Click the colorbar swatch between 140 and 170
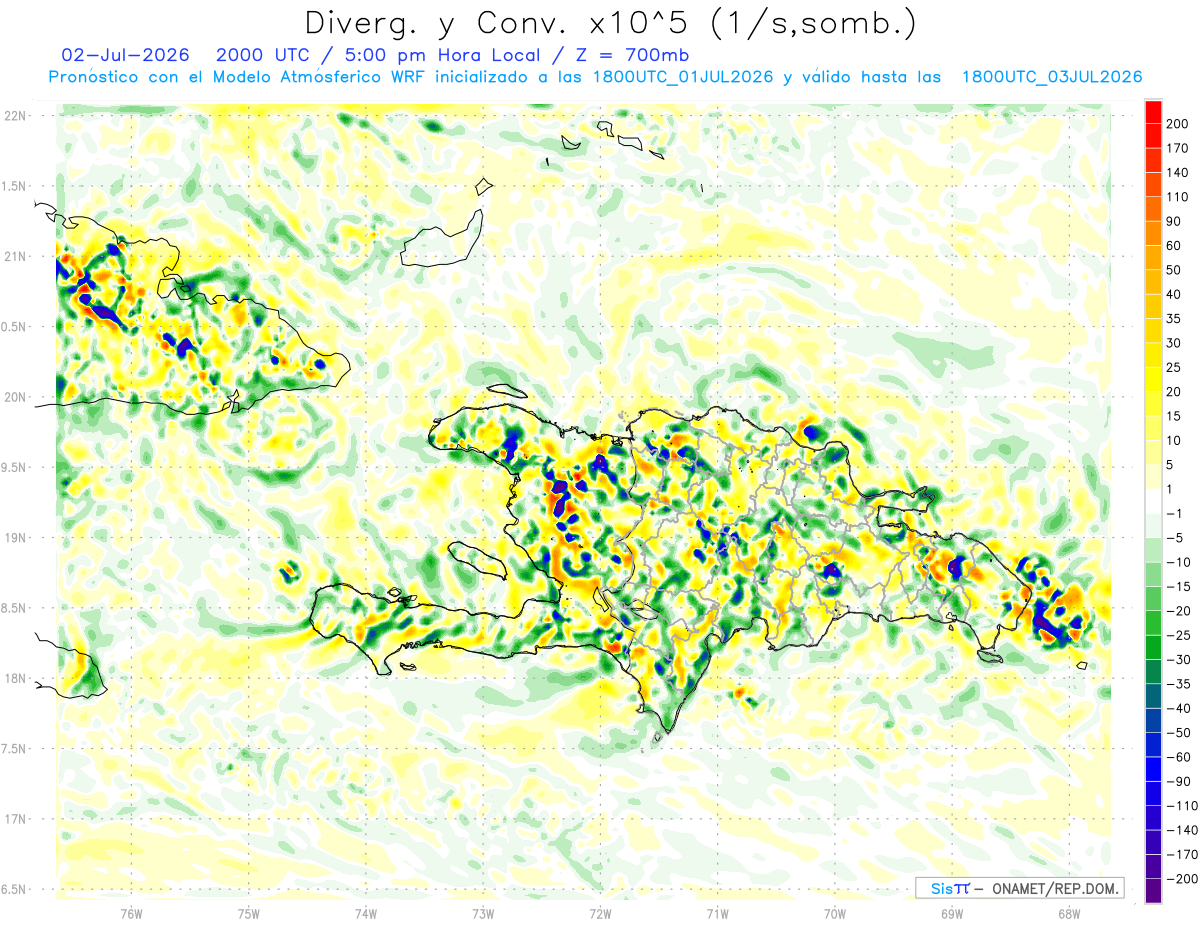 click(x=1153, y=161)
